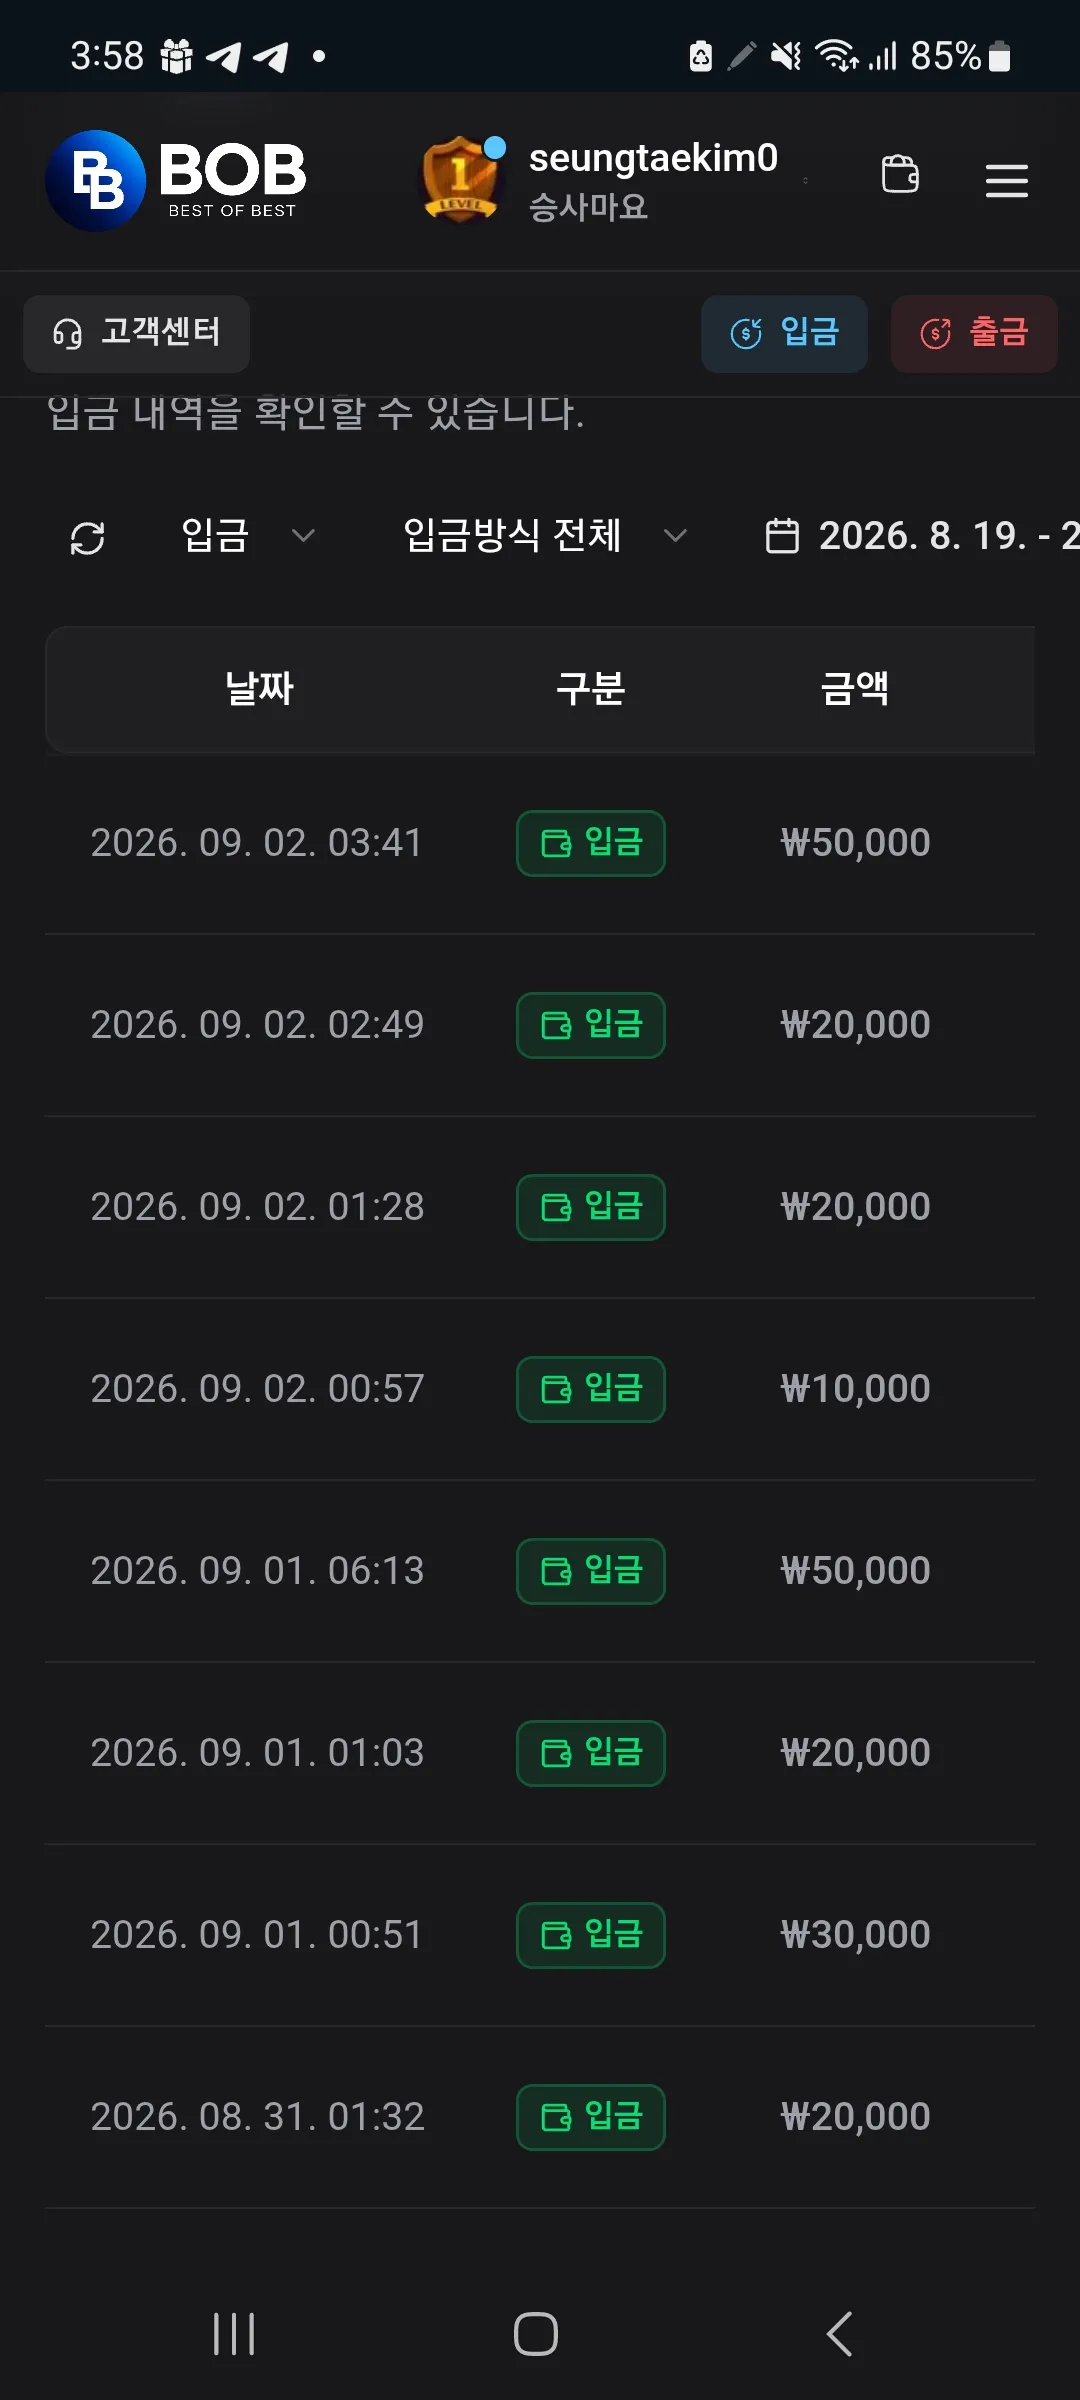Click the BOB logo
Screen dimensions: 1080x2400
pos(176,180)
